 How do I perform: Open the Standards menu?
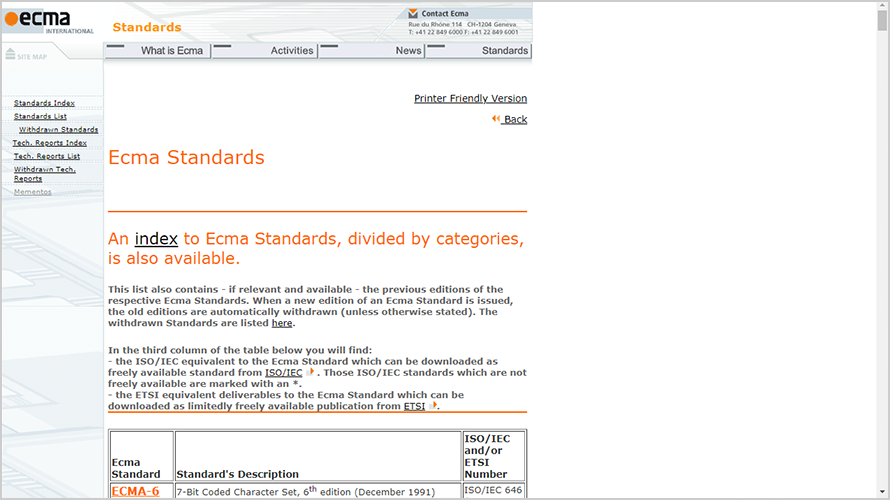[x=478, y=51]
